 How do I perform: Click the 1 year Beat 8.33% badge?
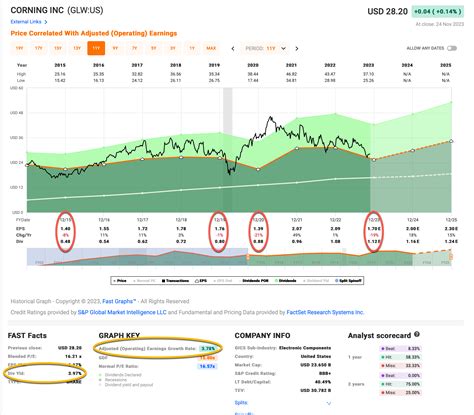pyautogui.click(x=400, y=349)
